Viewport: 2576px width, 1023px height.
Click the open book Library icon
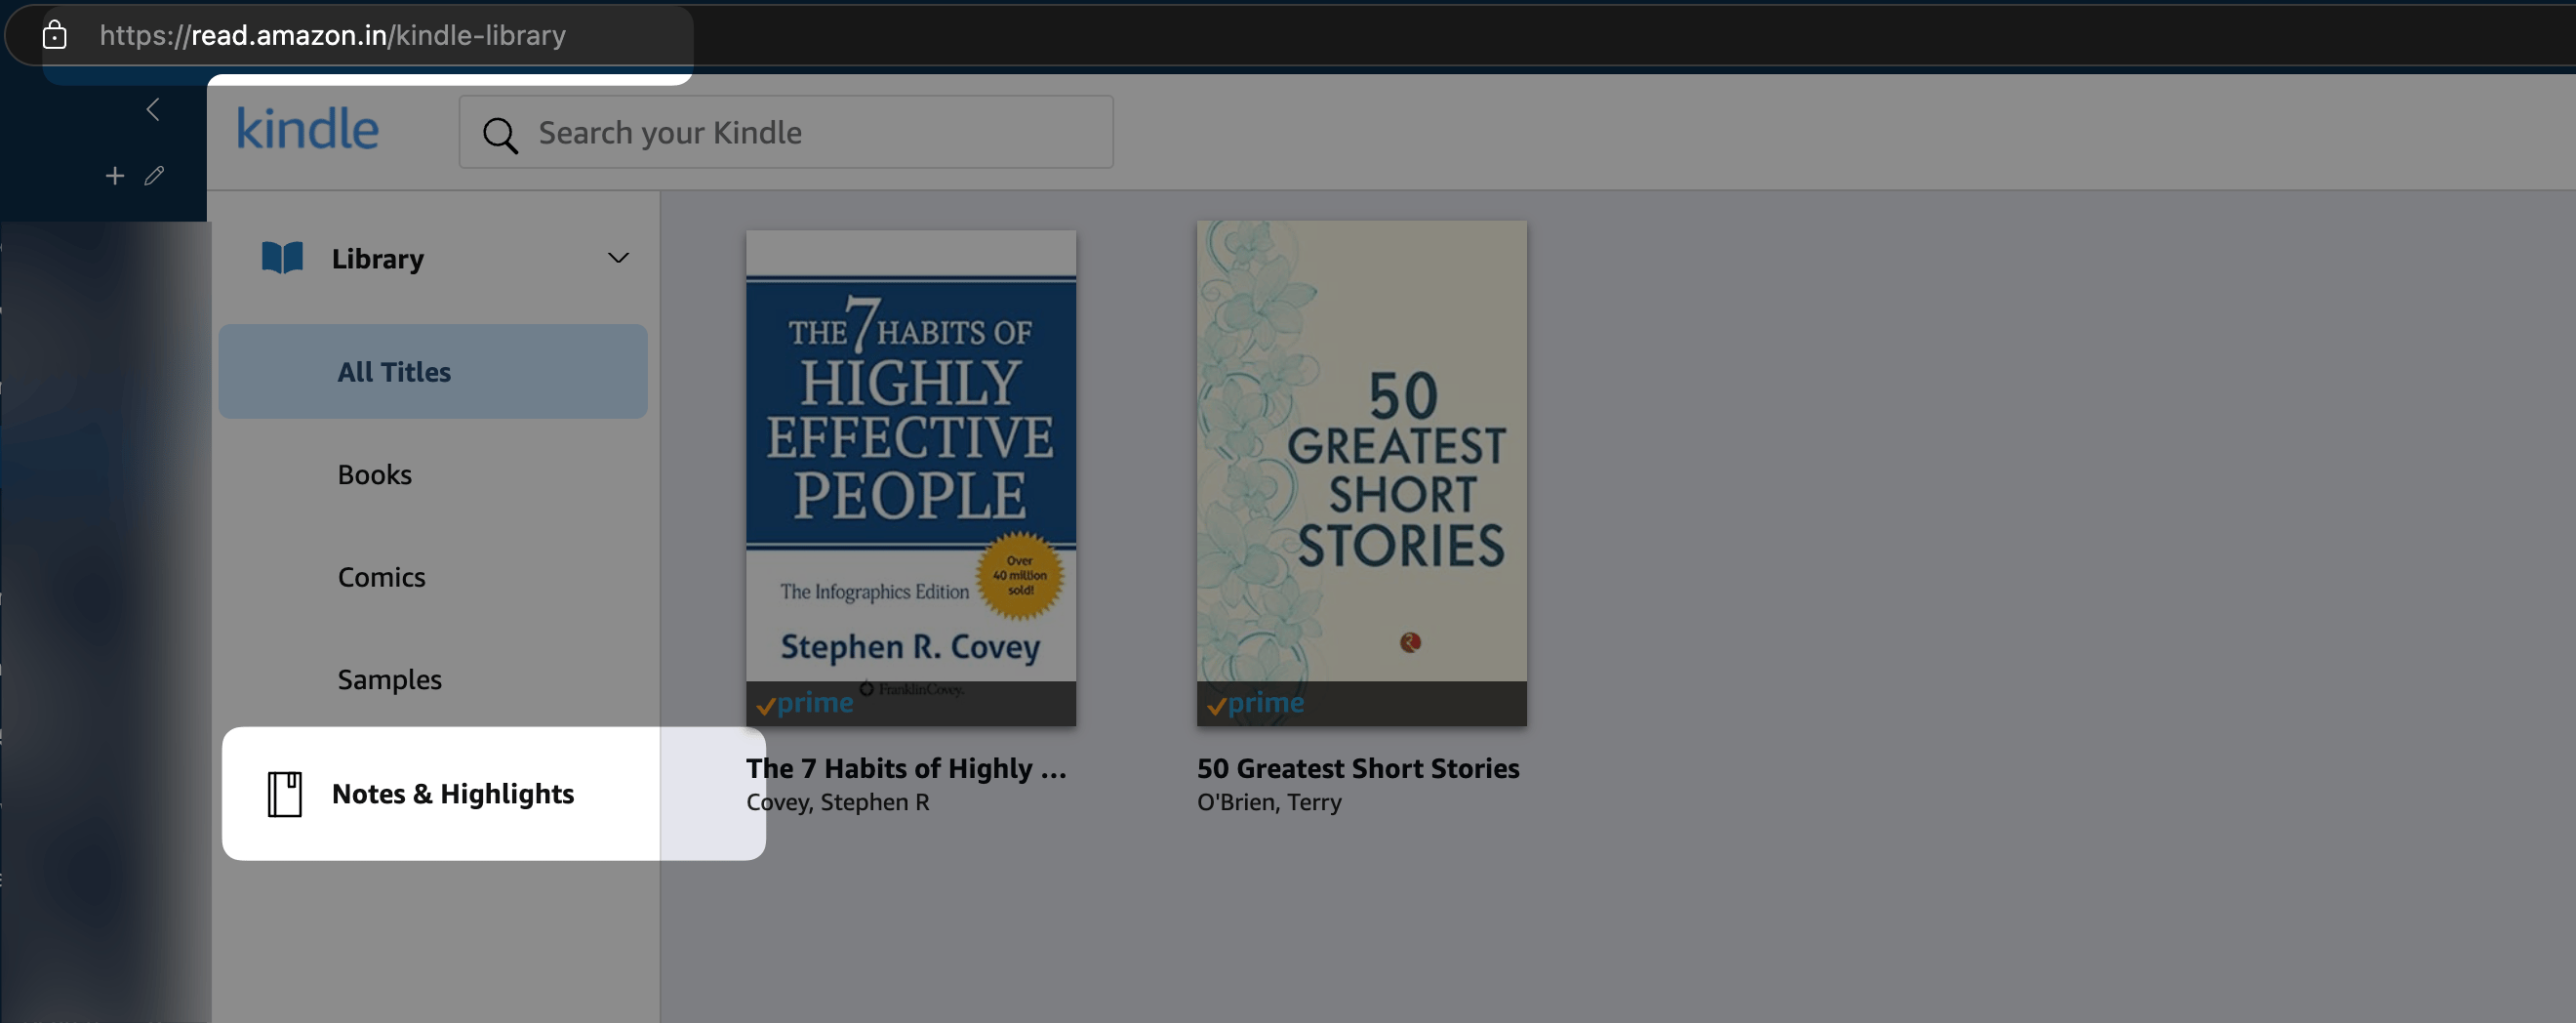282,258
